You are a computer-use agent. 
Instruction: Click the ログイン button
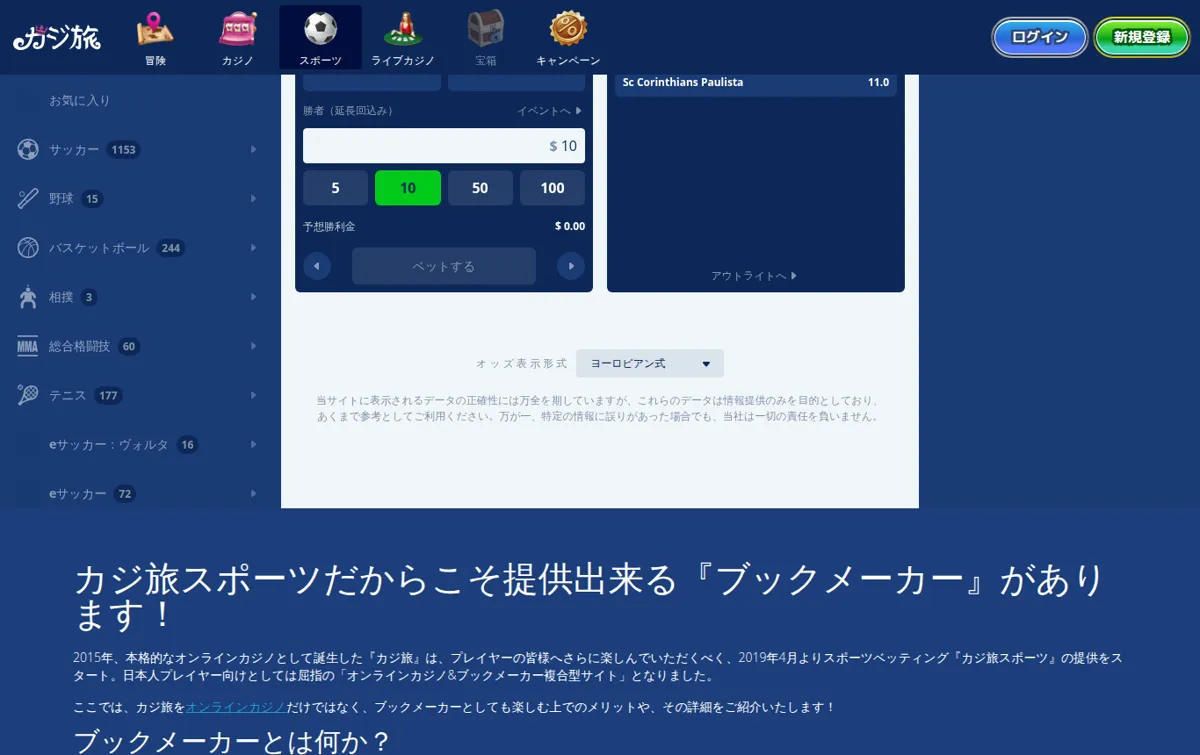pos(1040,38)
